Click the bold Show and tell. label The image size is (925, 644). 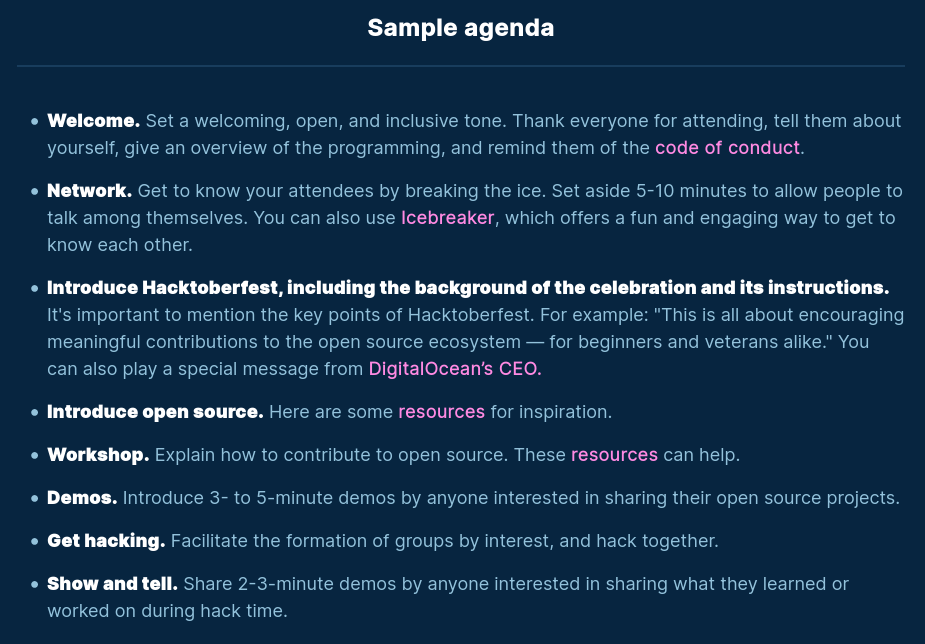click(113, 584)
